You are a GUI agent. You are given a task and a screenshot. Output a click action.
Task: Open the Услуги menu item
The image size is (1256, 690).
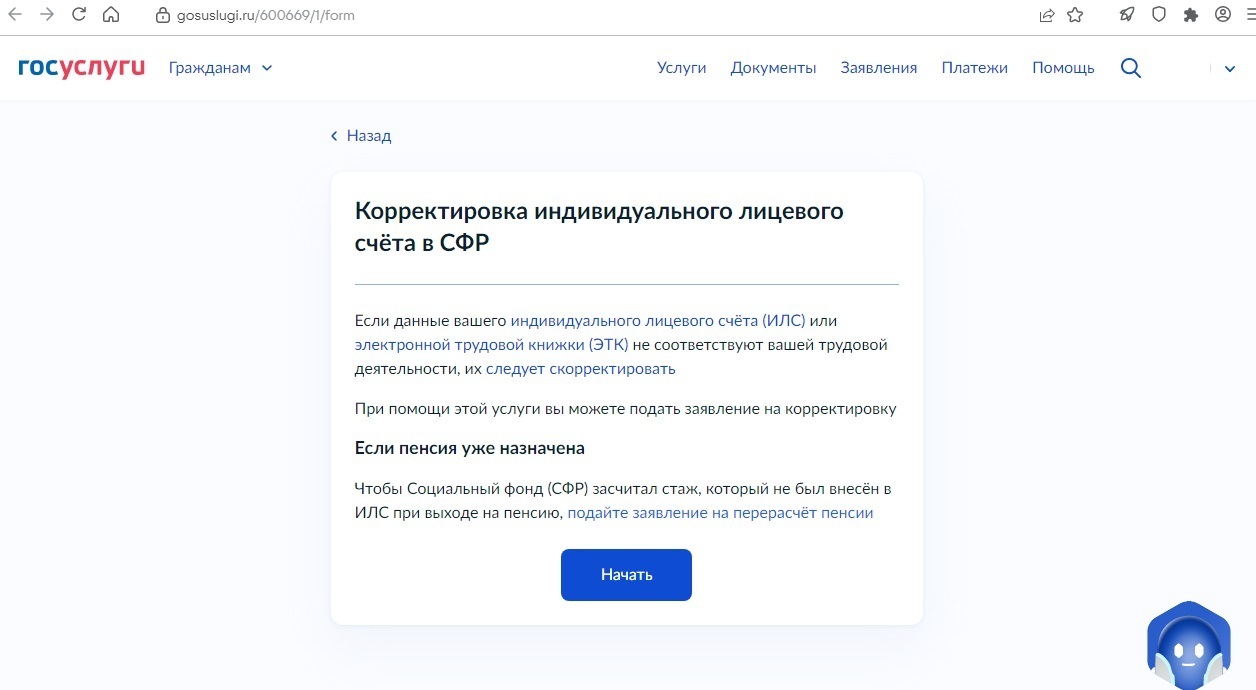point(681,68)
